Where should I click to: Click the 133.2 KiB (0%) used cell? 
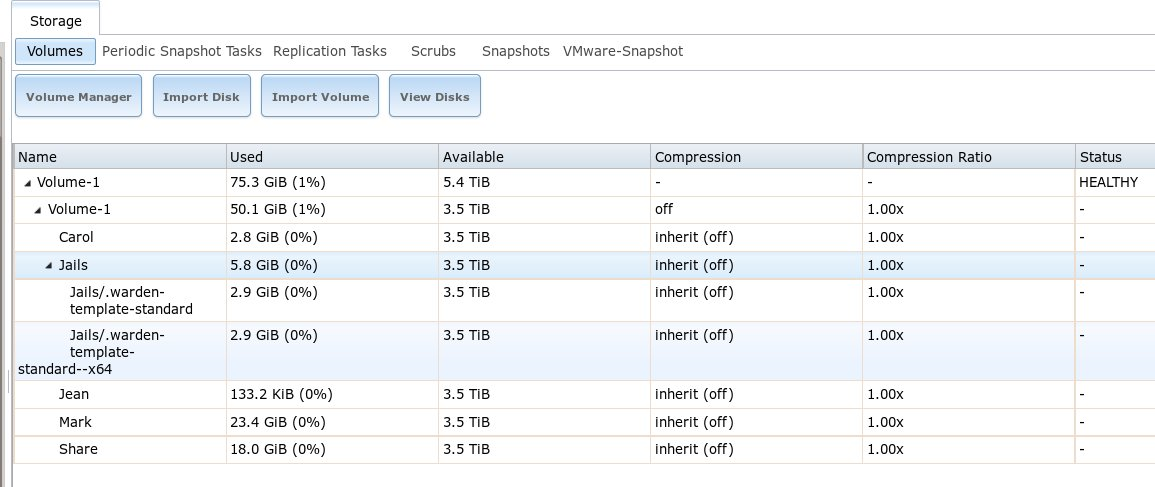[x=332, y=394]
